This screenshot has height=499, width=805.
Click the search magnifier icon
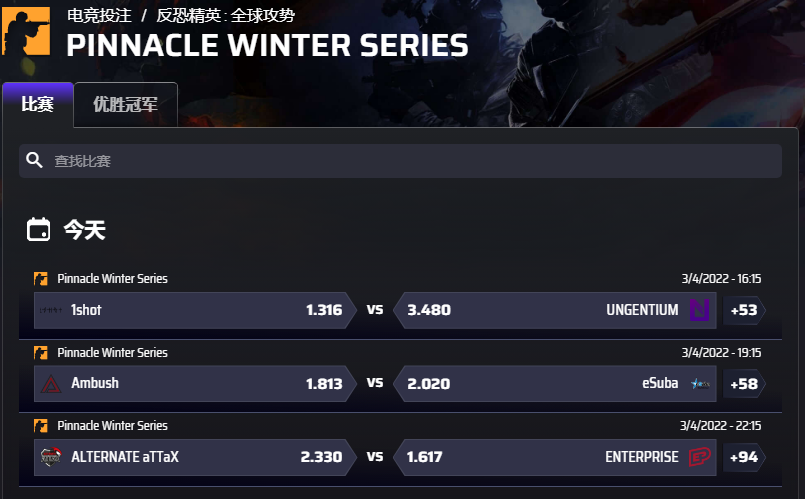click(35, 161)
